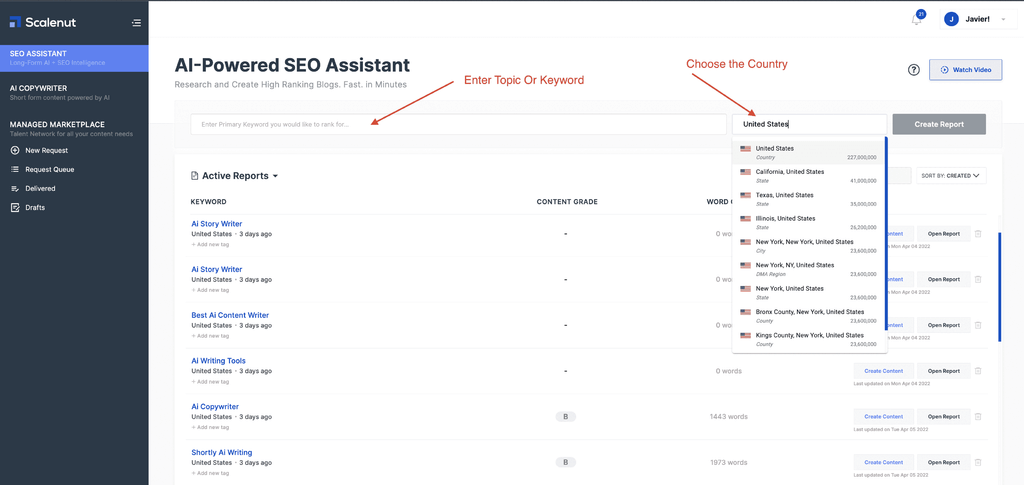Open Shortly Ai Writing keyword link
Image resolution: width=1024 pixels, height=485 pixels.
[x=221, y=452]
